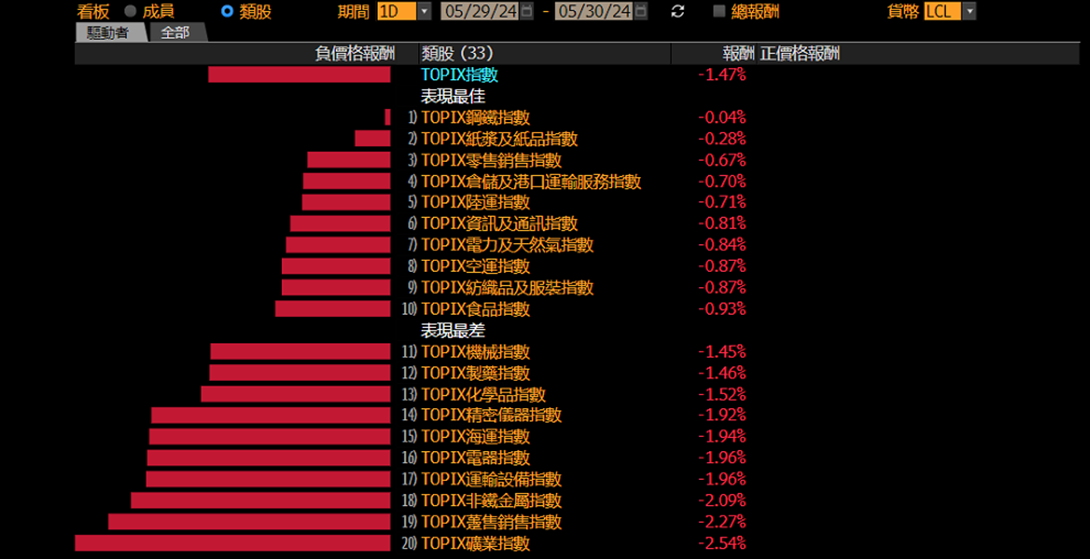1090x559 pixels.
Task: Click the 類股 (33) column header
Action: tap(457, 54)
